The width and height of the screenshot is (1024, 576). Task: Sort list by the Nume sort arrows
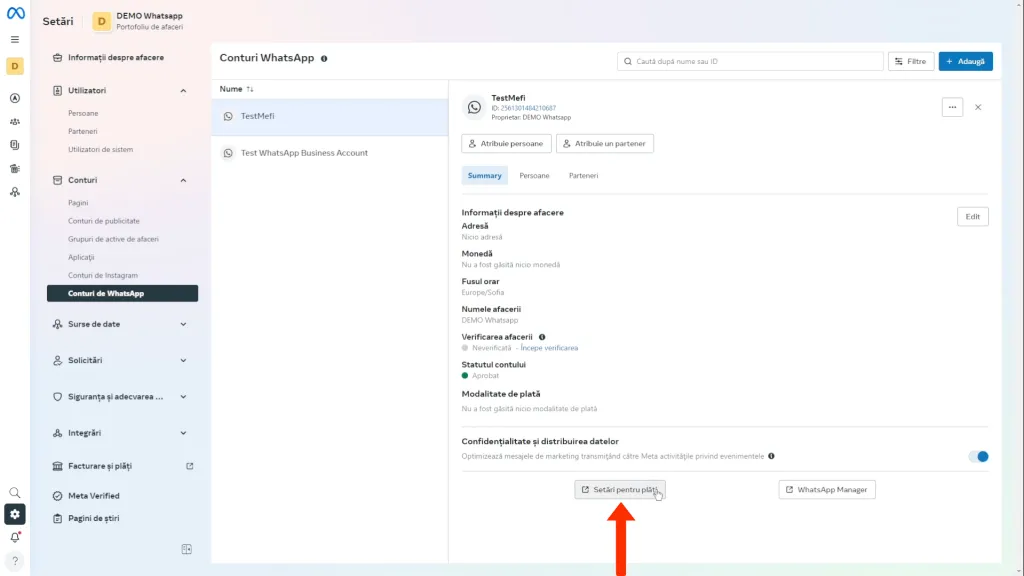point(250,89)
